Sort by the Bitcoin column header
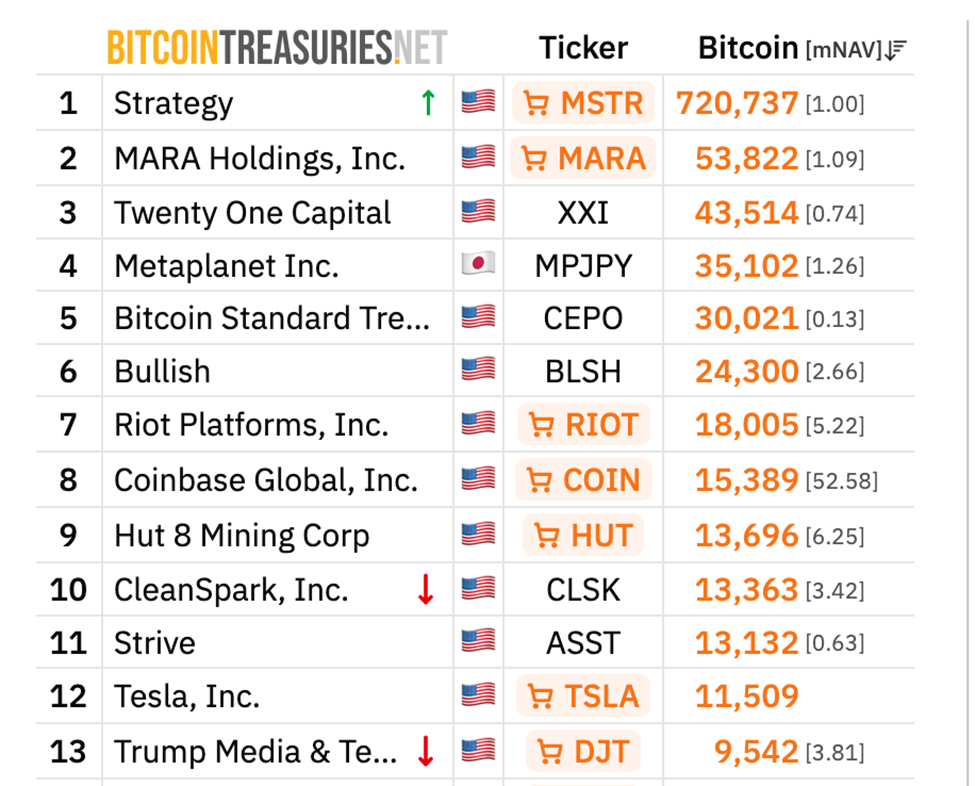The height and width of the screenshot is (786, 975). pyautogui.click(x=747, y=48)
